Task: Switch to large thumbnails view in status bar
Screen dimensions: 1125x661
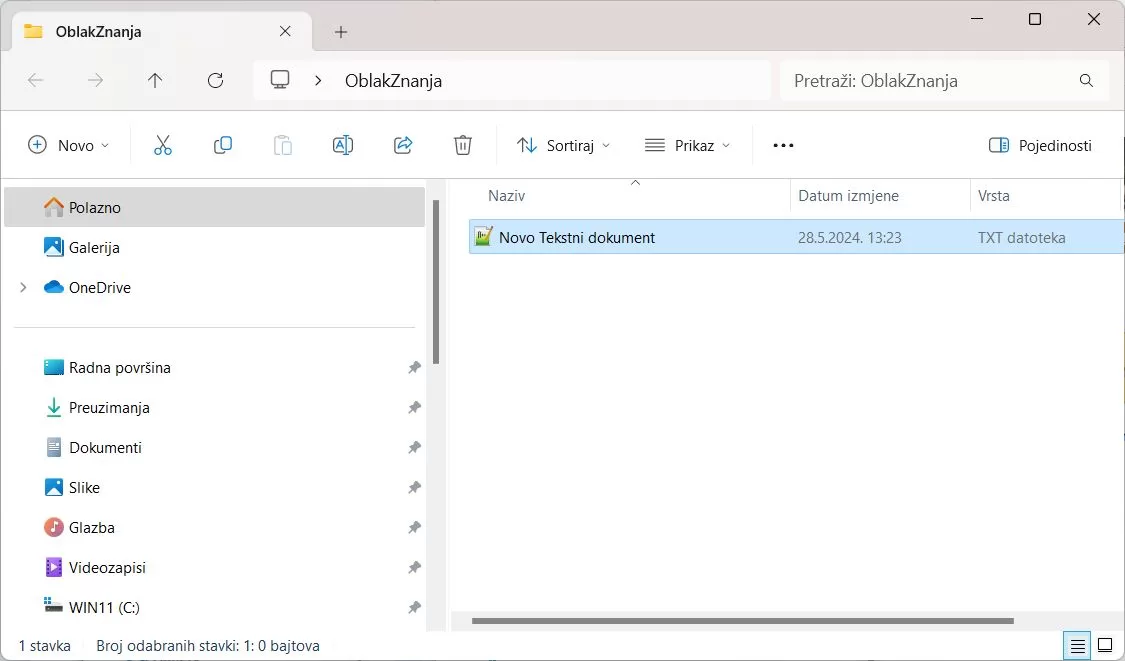Action: tap(1105, 646)
